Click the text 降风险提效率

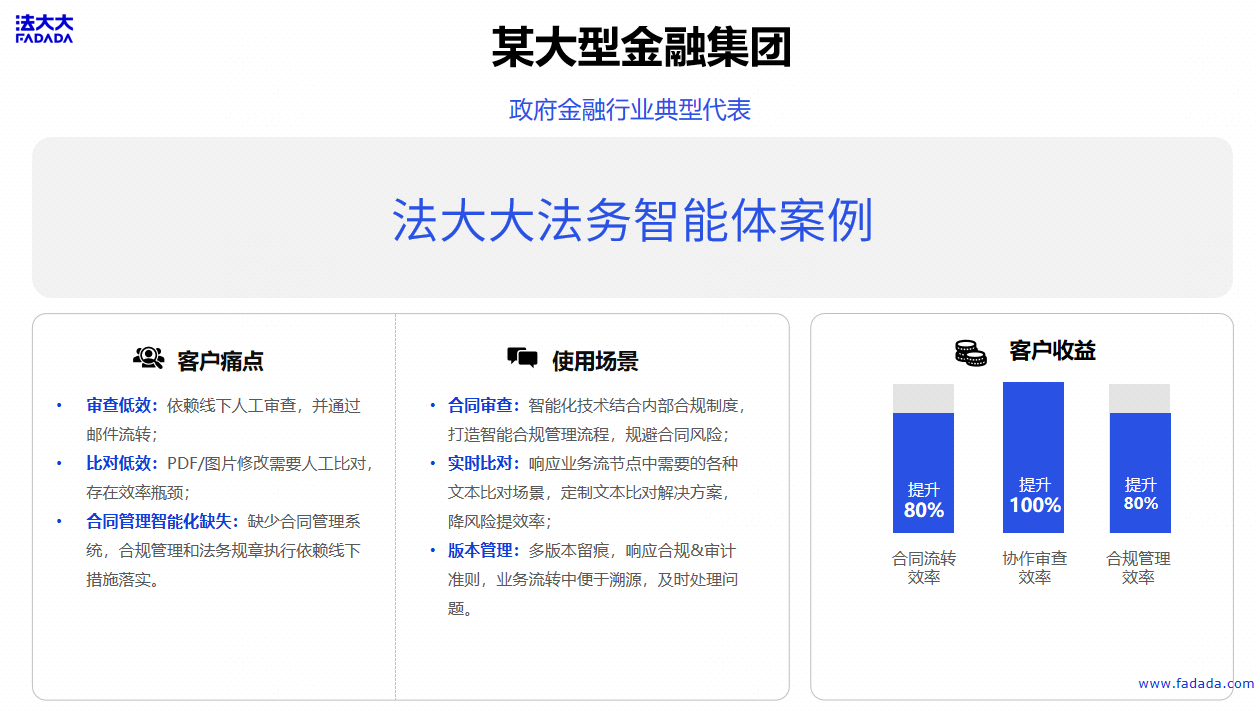click(495, 521)
